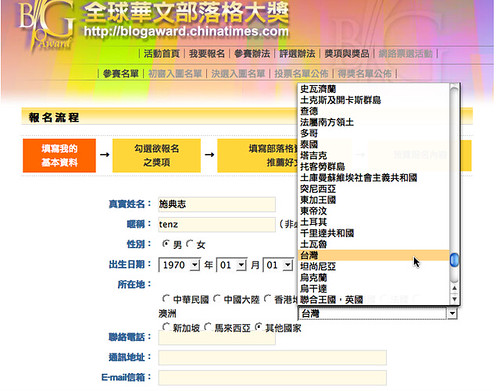Image resolution: width=500 pixels, height=391 pixels.
Task: Select 土庫曼蘇維埃社會主義共和國 from the list
Action: pos(373,178)
